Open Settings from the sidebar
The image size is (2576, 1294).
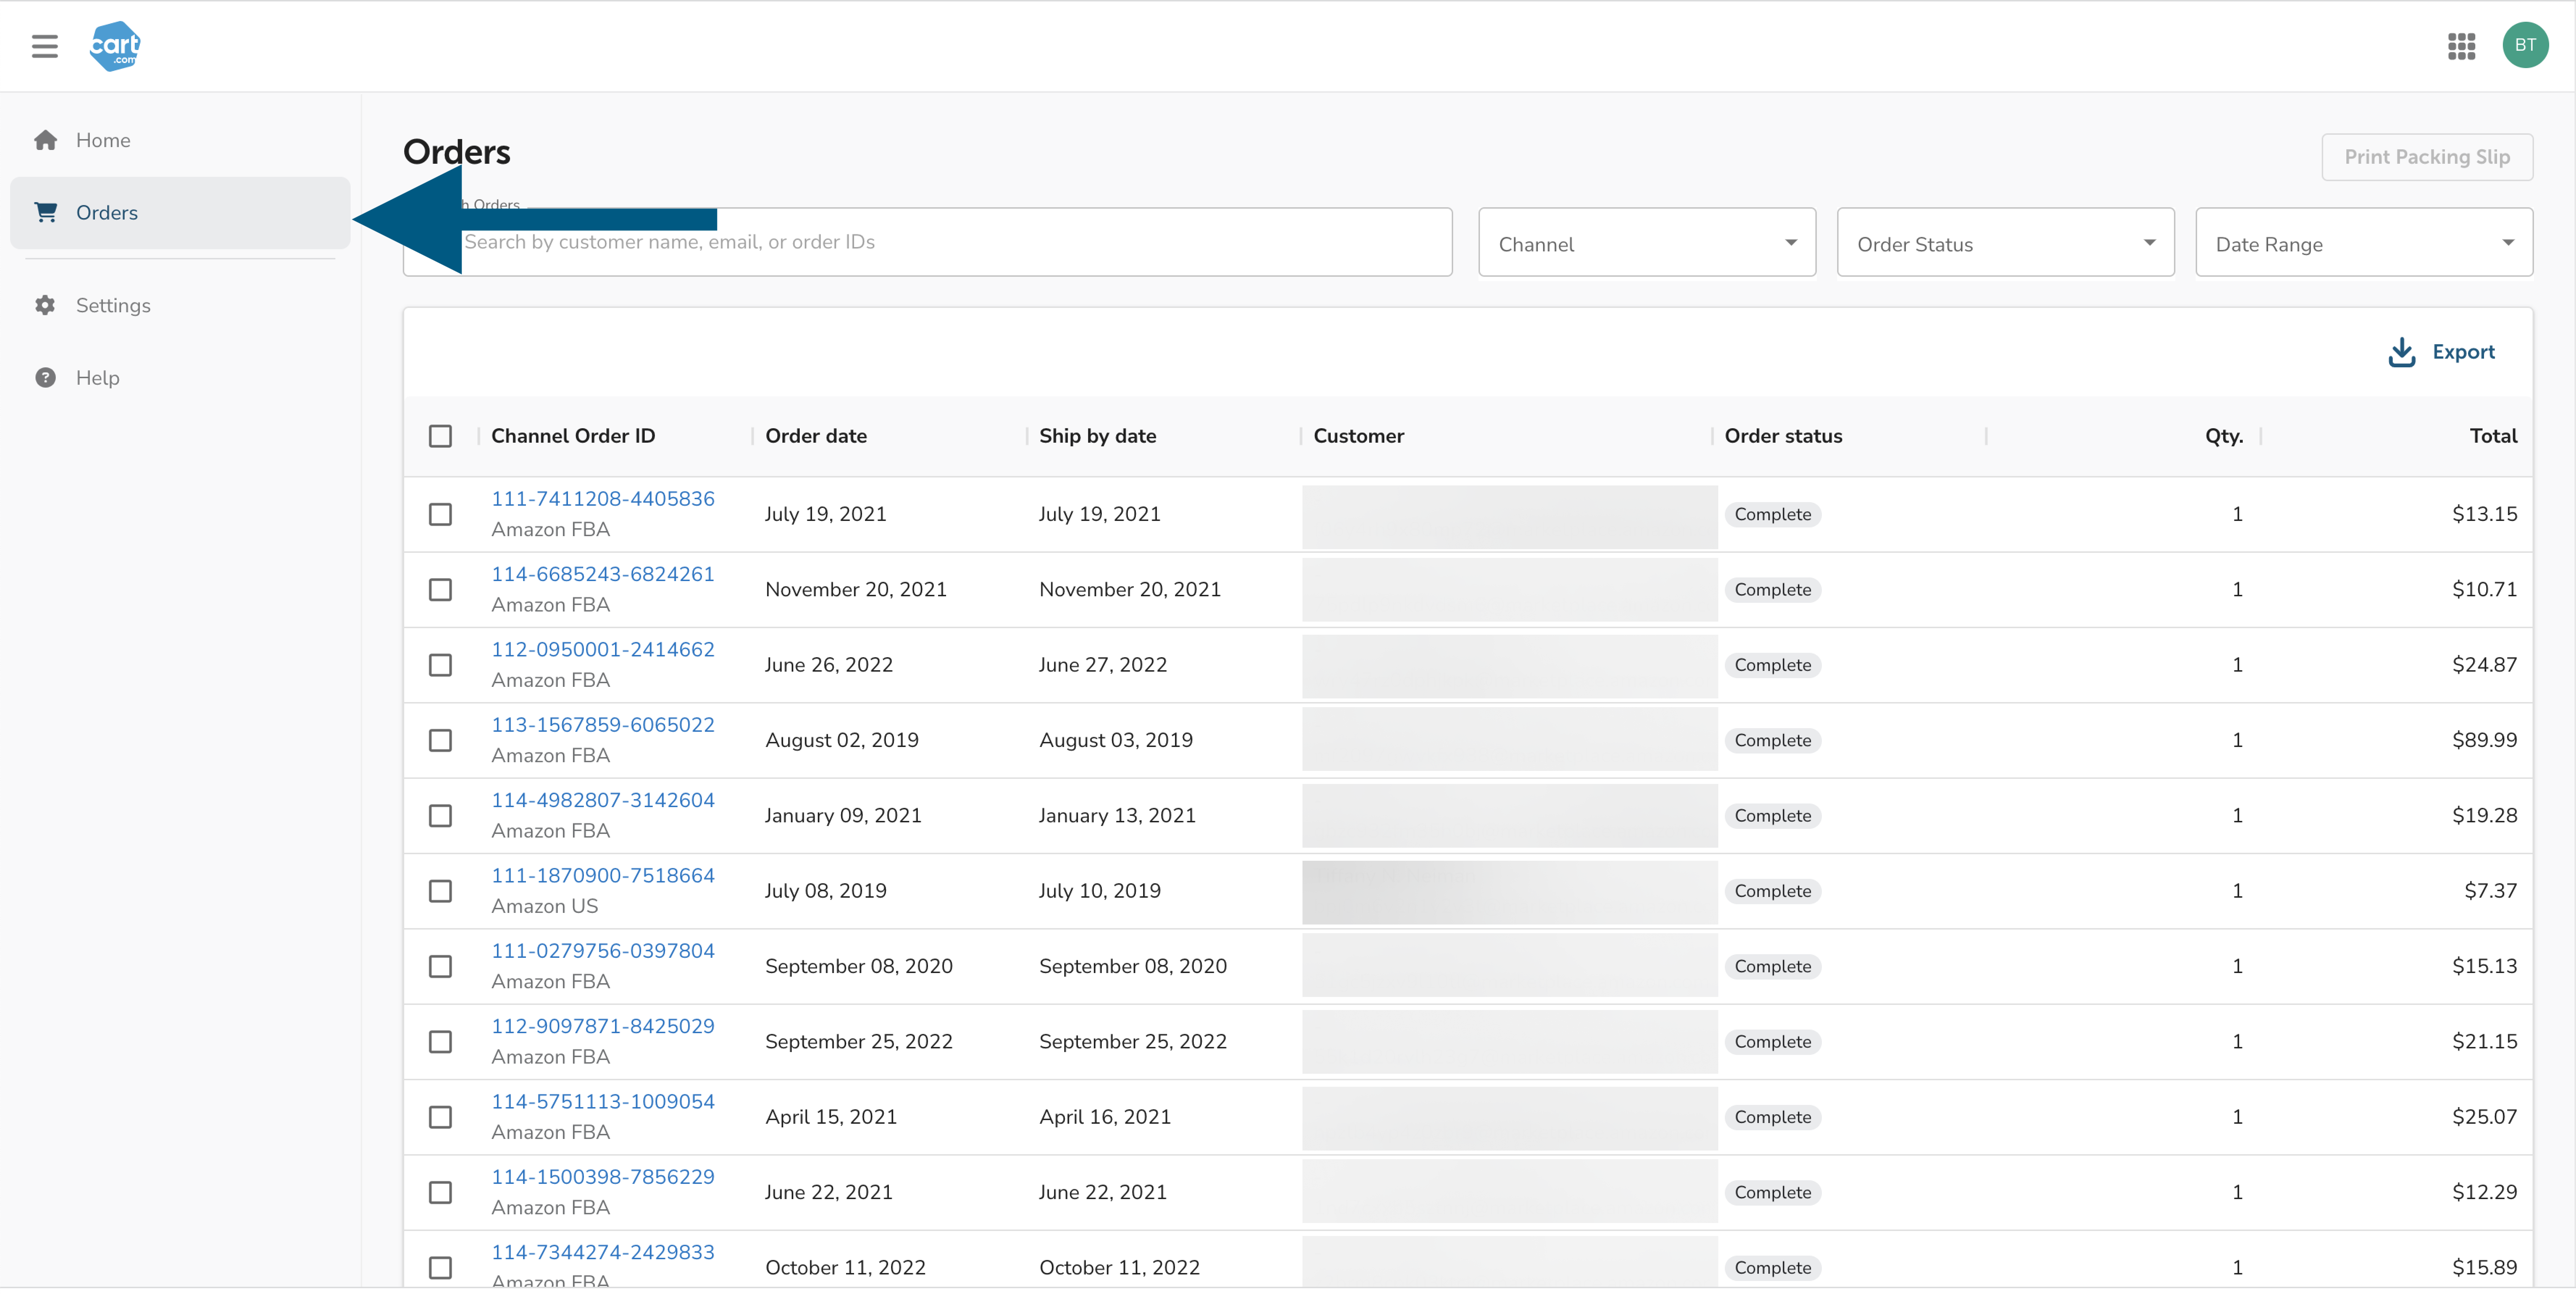[113, 305]
